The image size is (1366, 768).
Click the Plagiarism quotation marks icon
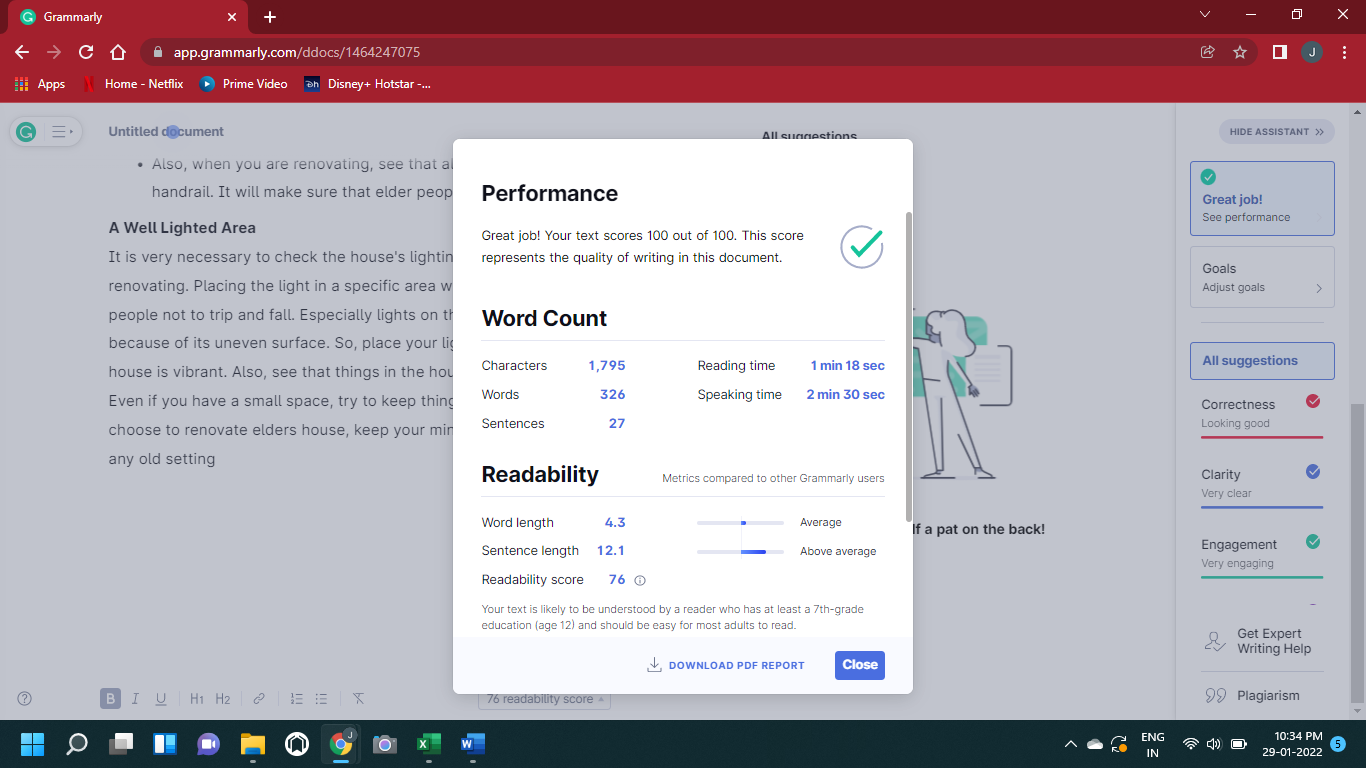(1215, 695)
